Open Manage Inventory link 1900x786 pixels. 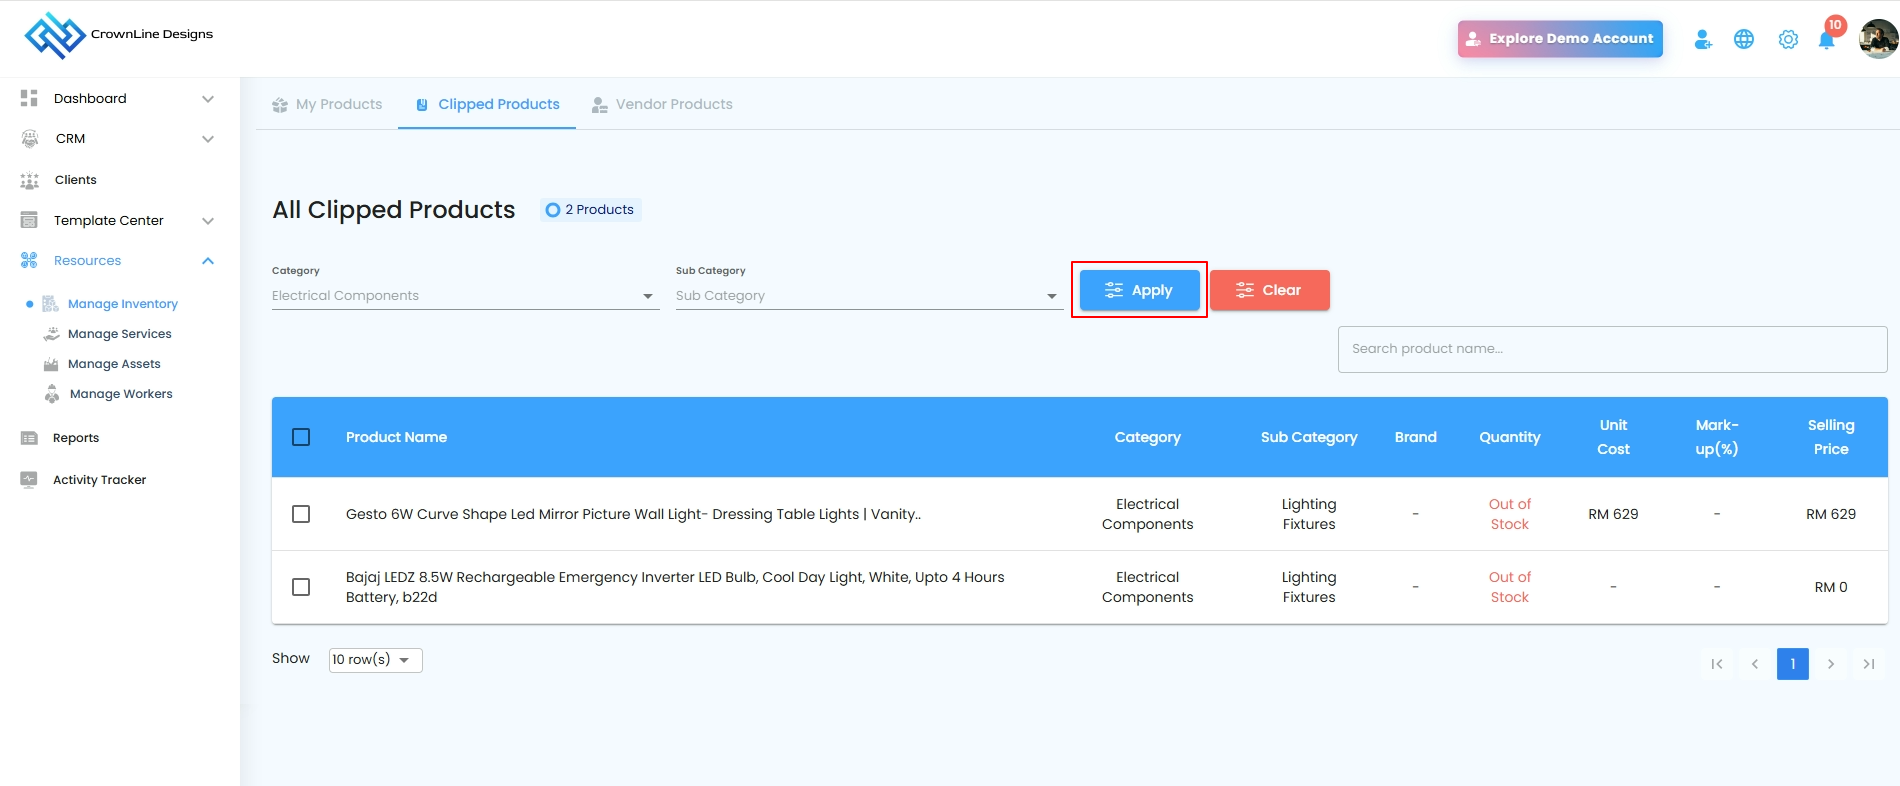coord(123,304)
